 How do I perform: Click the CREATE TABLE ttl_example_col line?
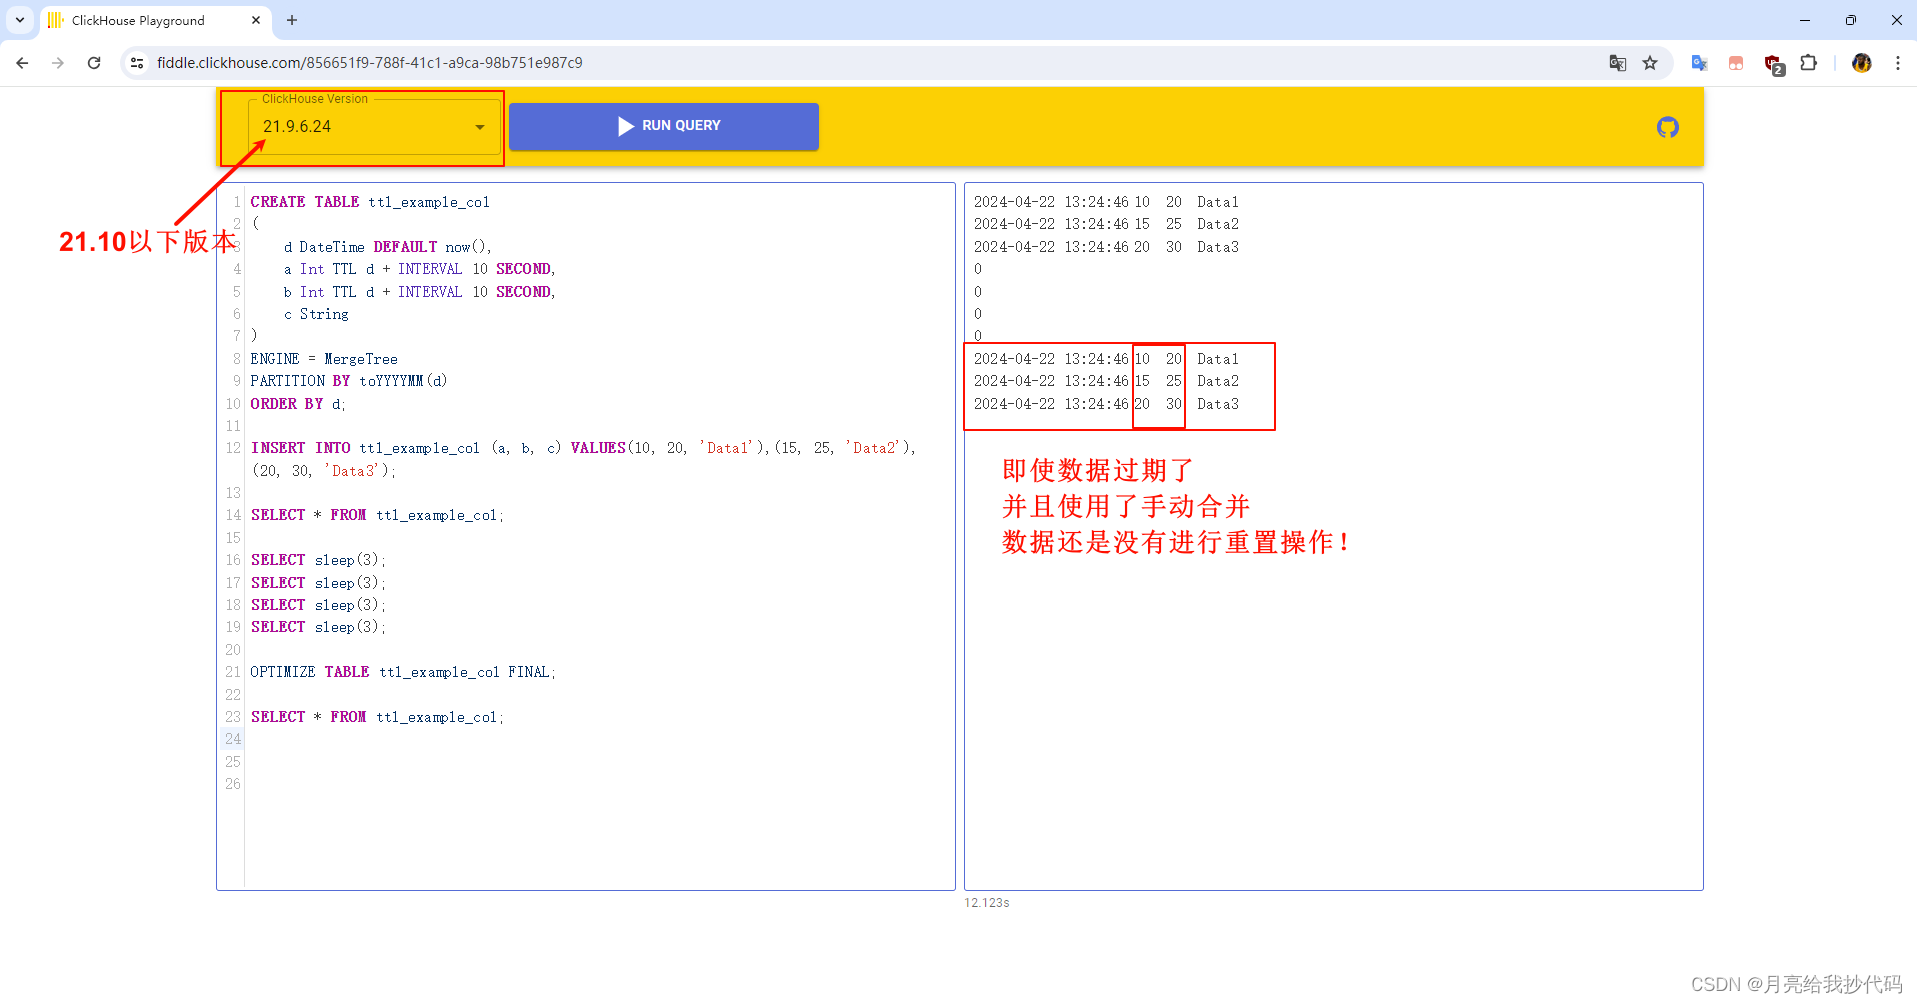coord(370,202)
